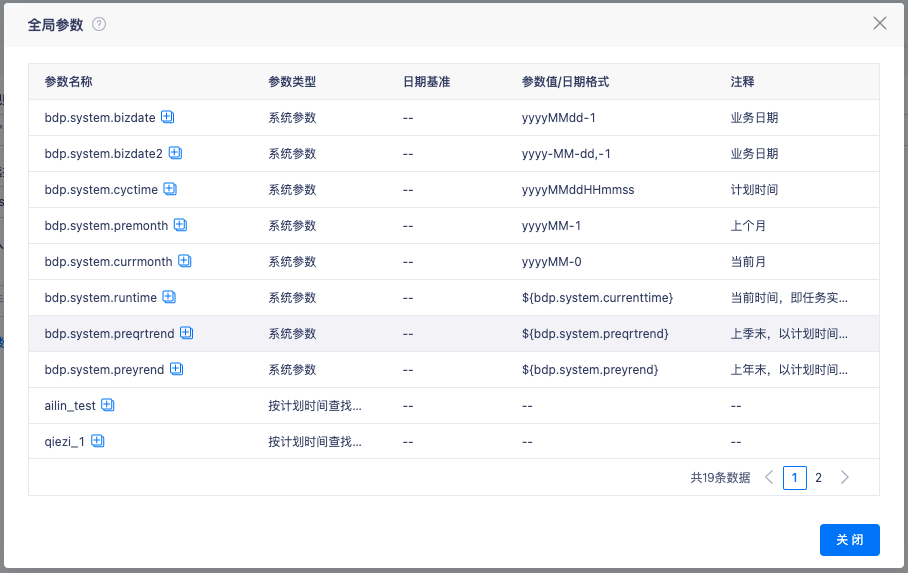Close the 全局参数 dialog with the X

pyautogui.click(x=880, y=23)
